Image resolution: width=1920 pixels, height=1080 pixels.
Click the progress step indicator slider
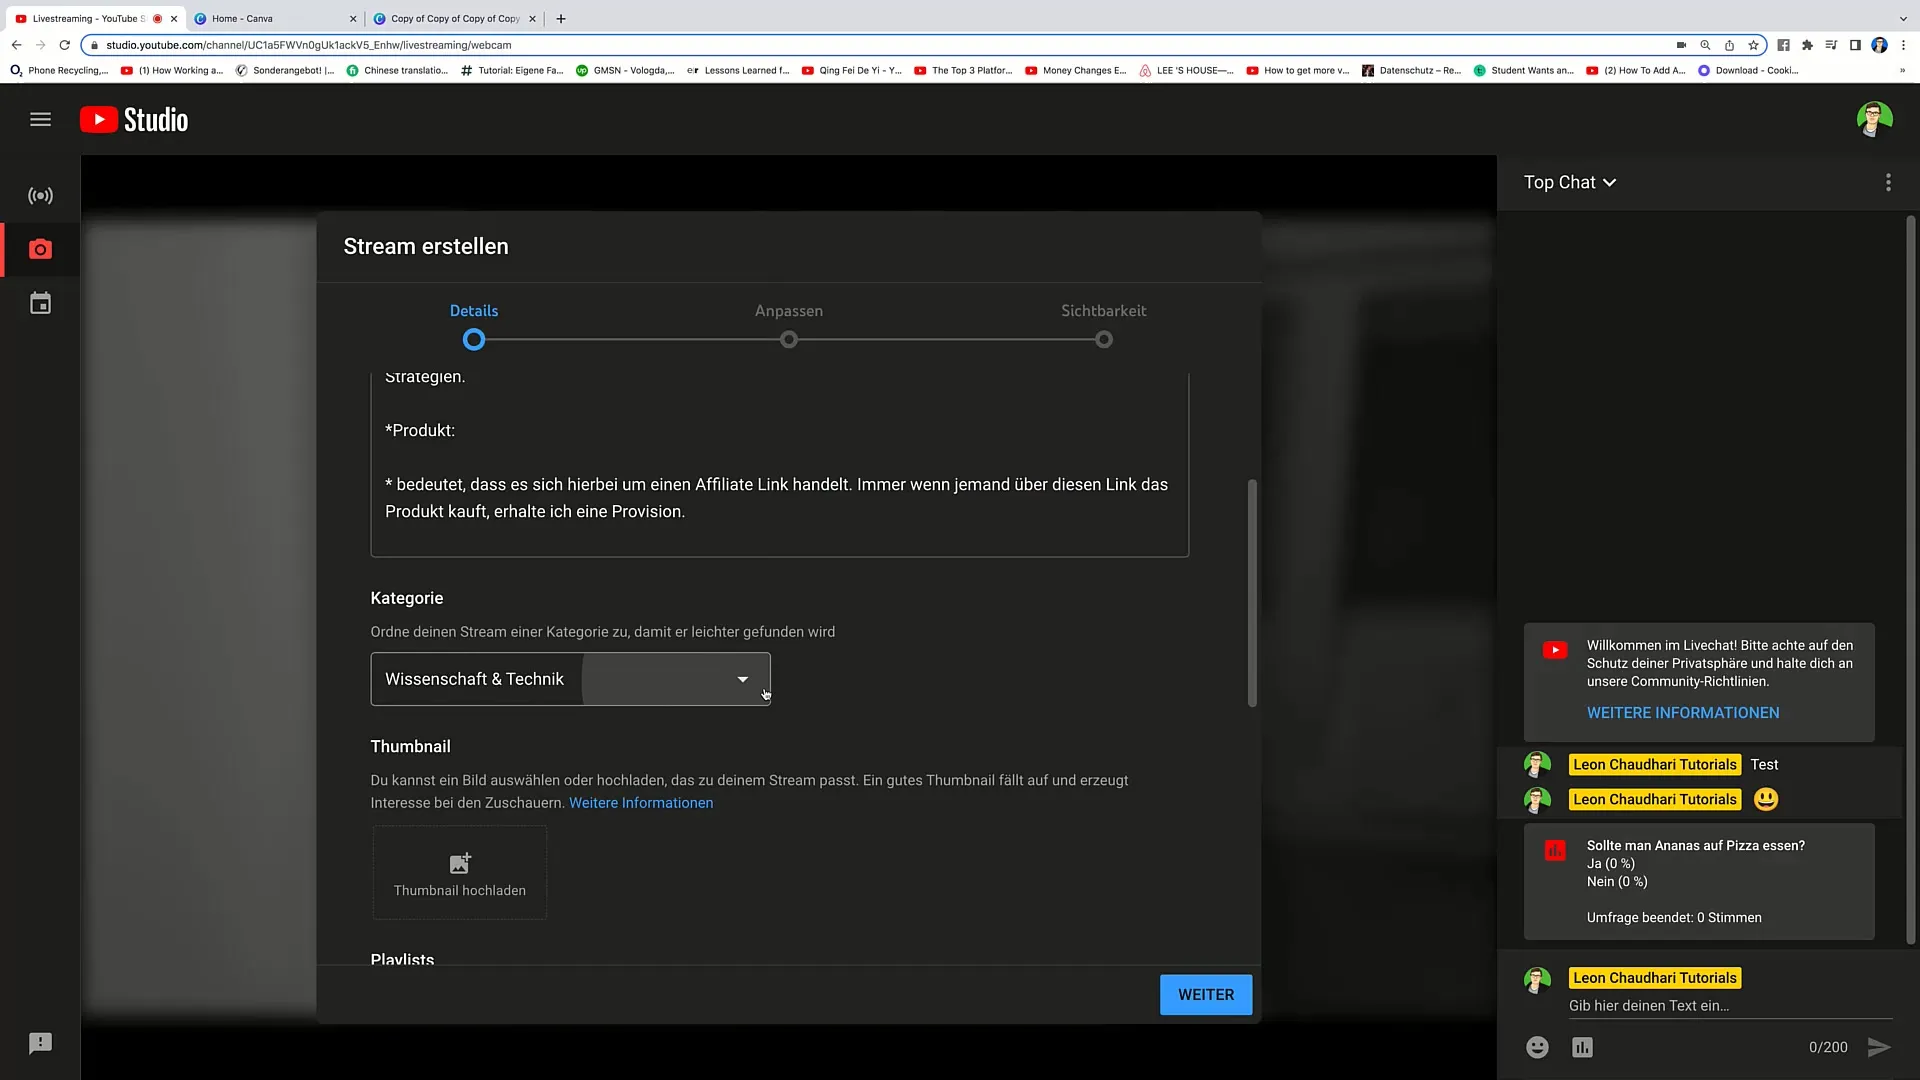point(789,340)
